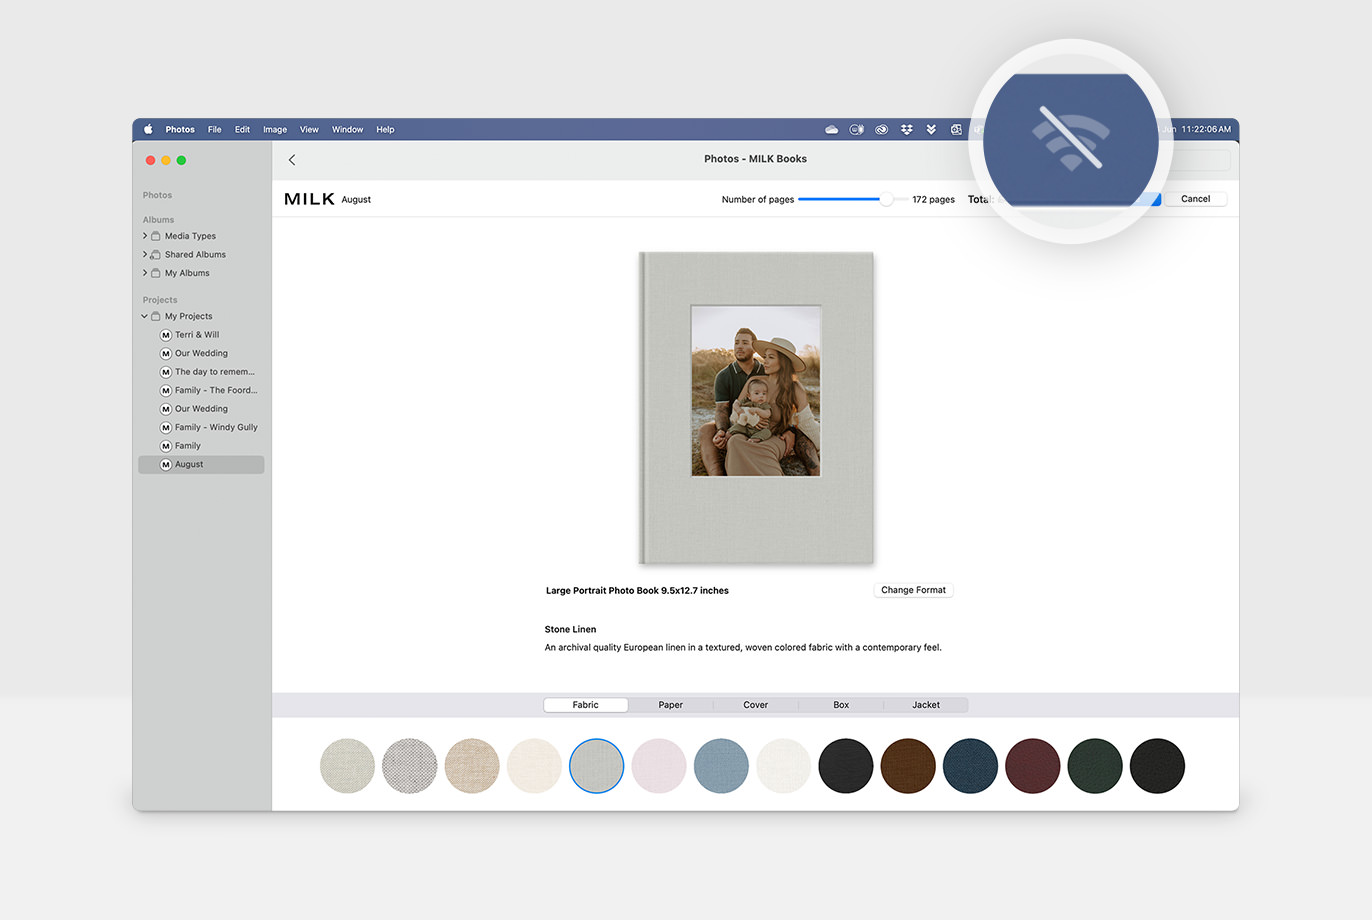Click the double-chevron icon in the menu bar
The width and height of the screenshot is (1372, 920).
[931, 129]
